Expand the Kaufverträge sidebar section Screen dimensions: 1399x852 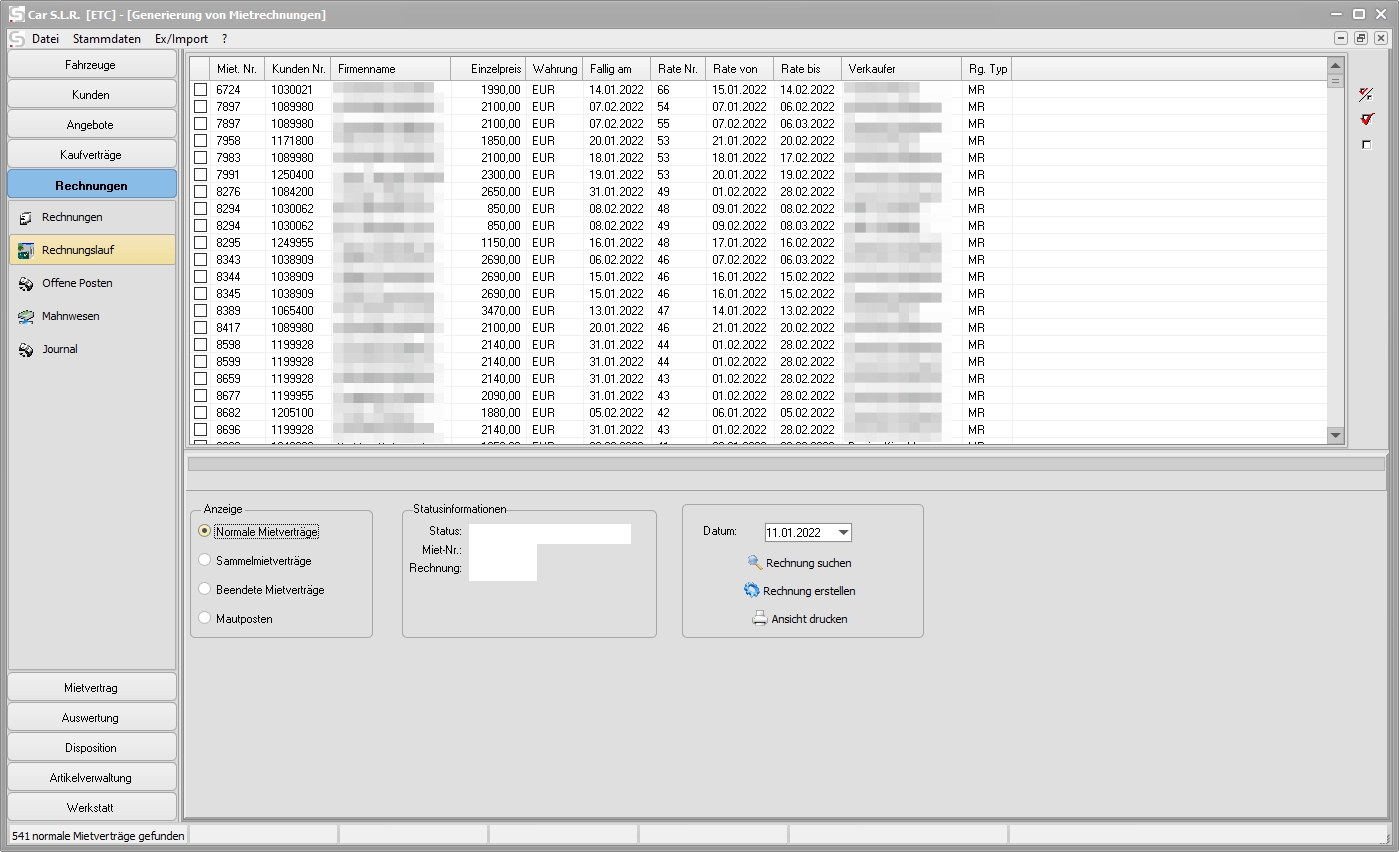tap(92, 155)
